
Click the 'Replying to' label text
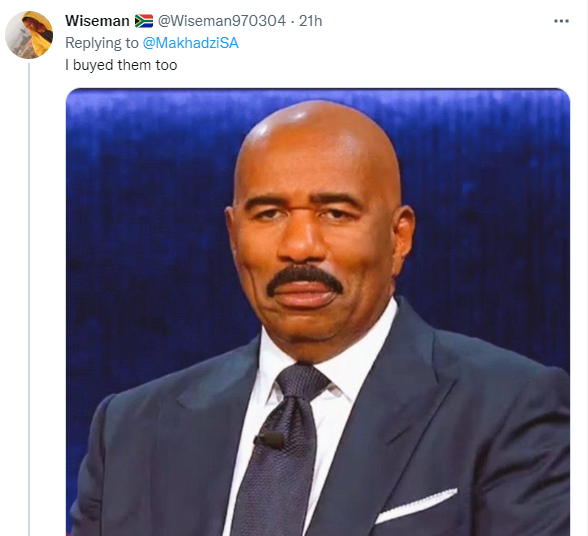point(102,43)
